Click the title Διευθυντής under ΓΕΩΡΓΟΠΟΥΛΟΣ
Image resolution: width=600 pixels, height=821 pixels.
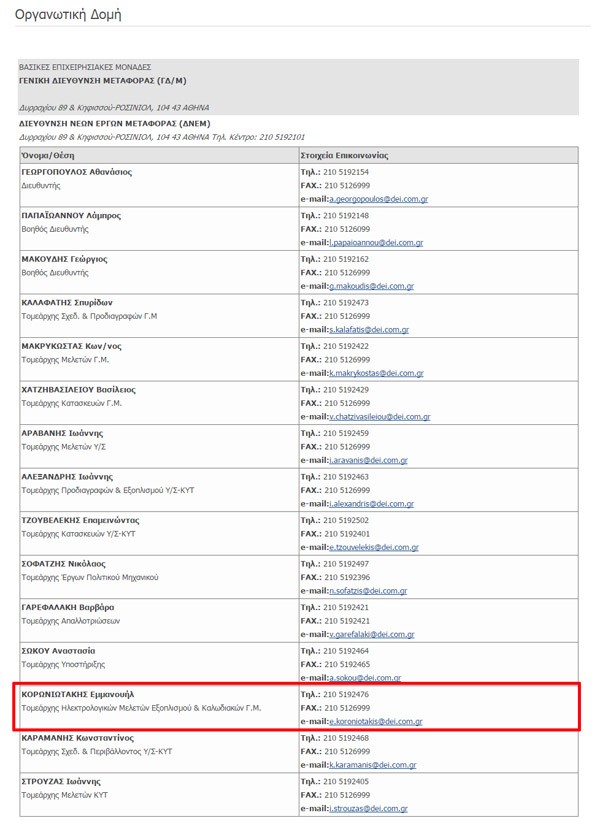41,185
